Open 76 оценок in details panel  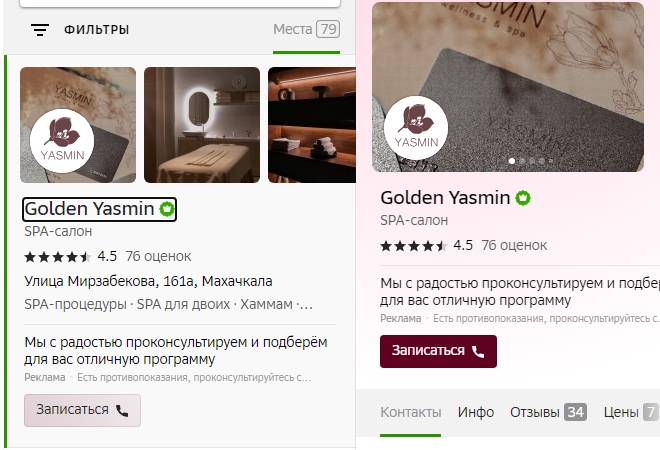[x=514, y=245]
